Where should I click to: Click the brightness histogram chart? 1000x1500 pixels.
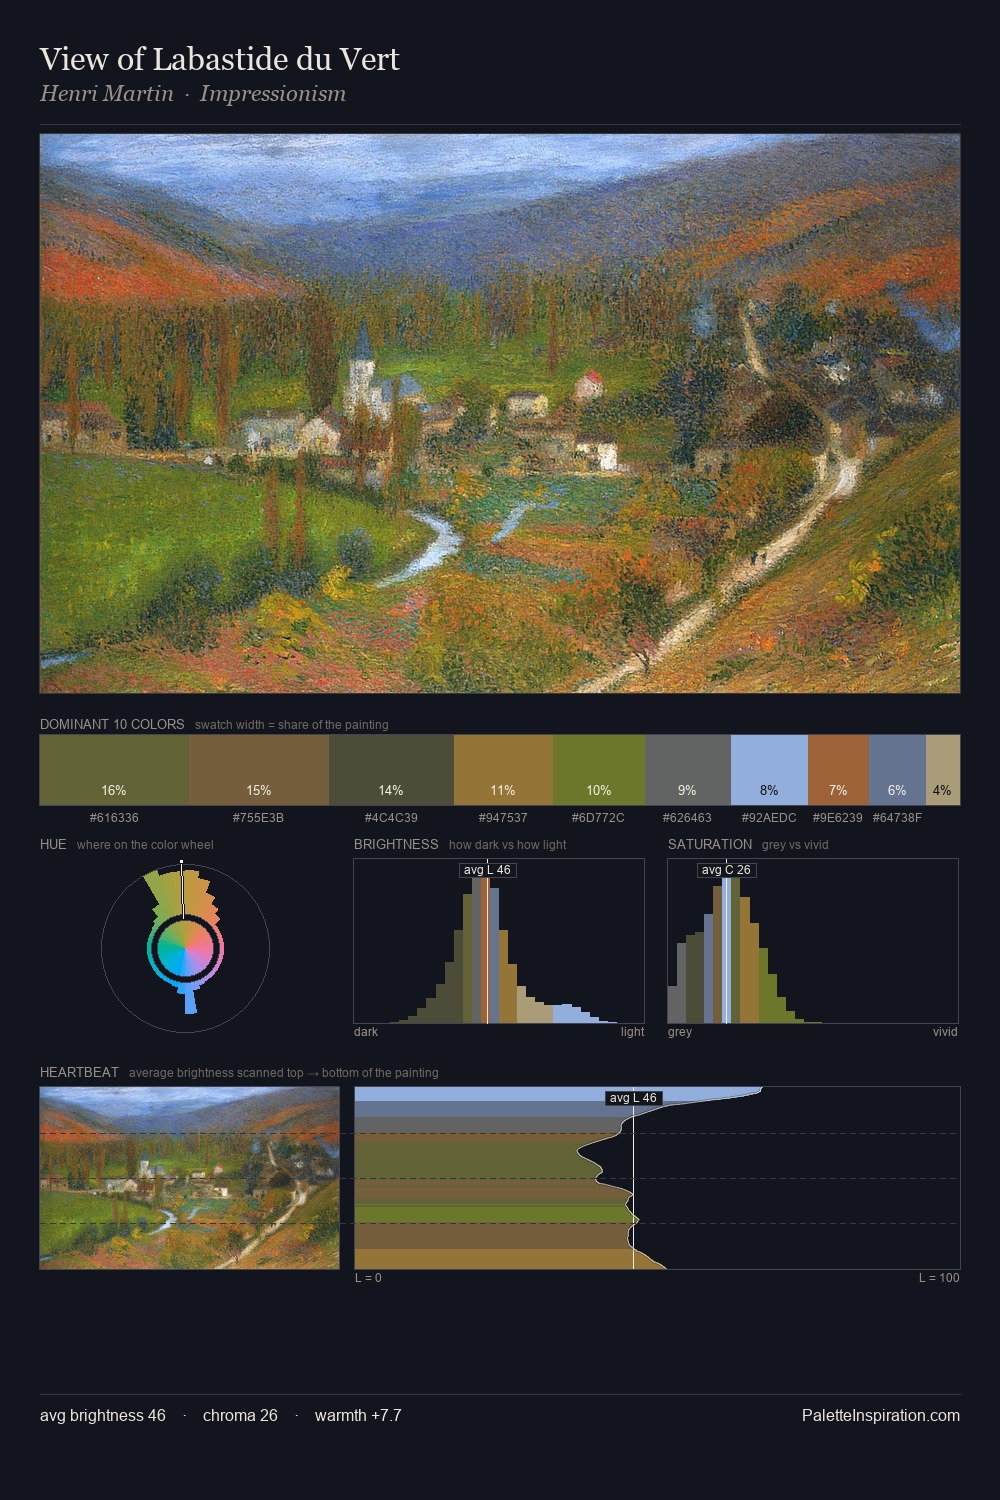click(x=499, y=941)
